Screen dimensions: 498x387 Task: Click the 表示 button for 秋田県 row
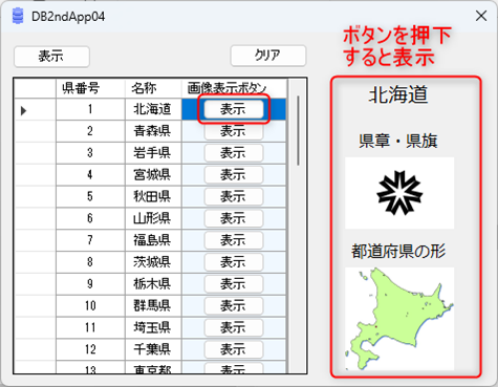233,197
